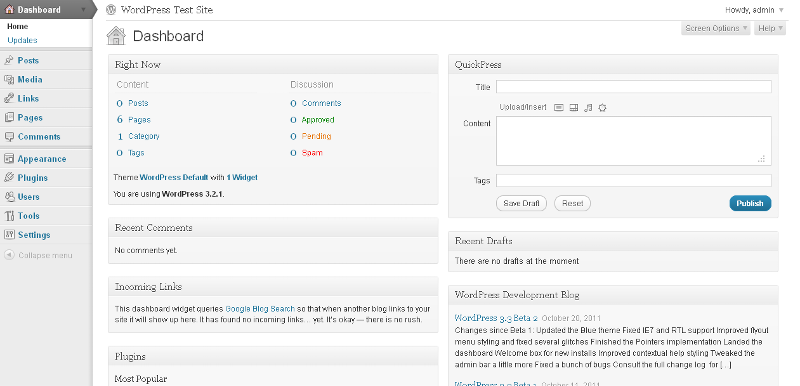800x386 pixels.
Task: Click the Right Now widget header
Action: click(273, 64)
